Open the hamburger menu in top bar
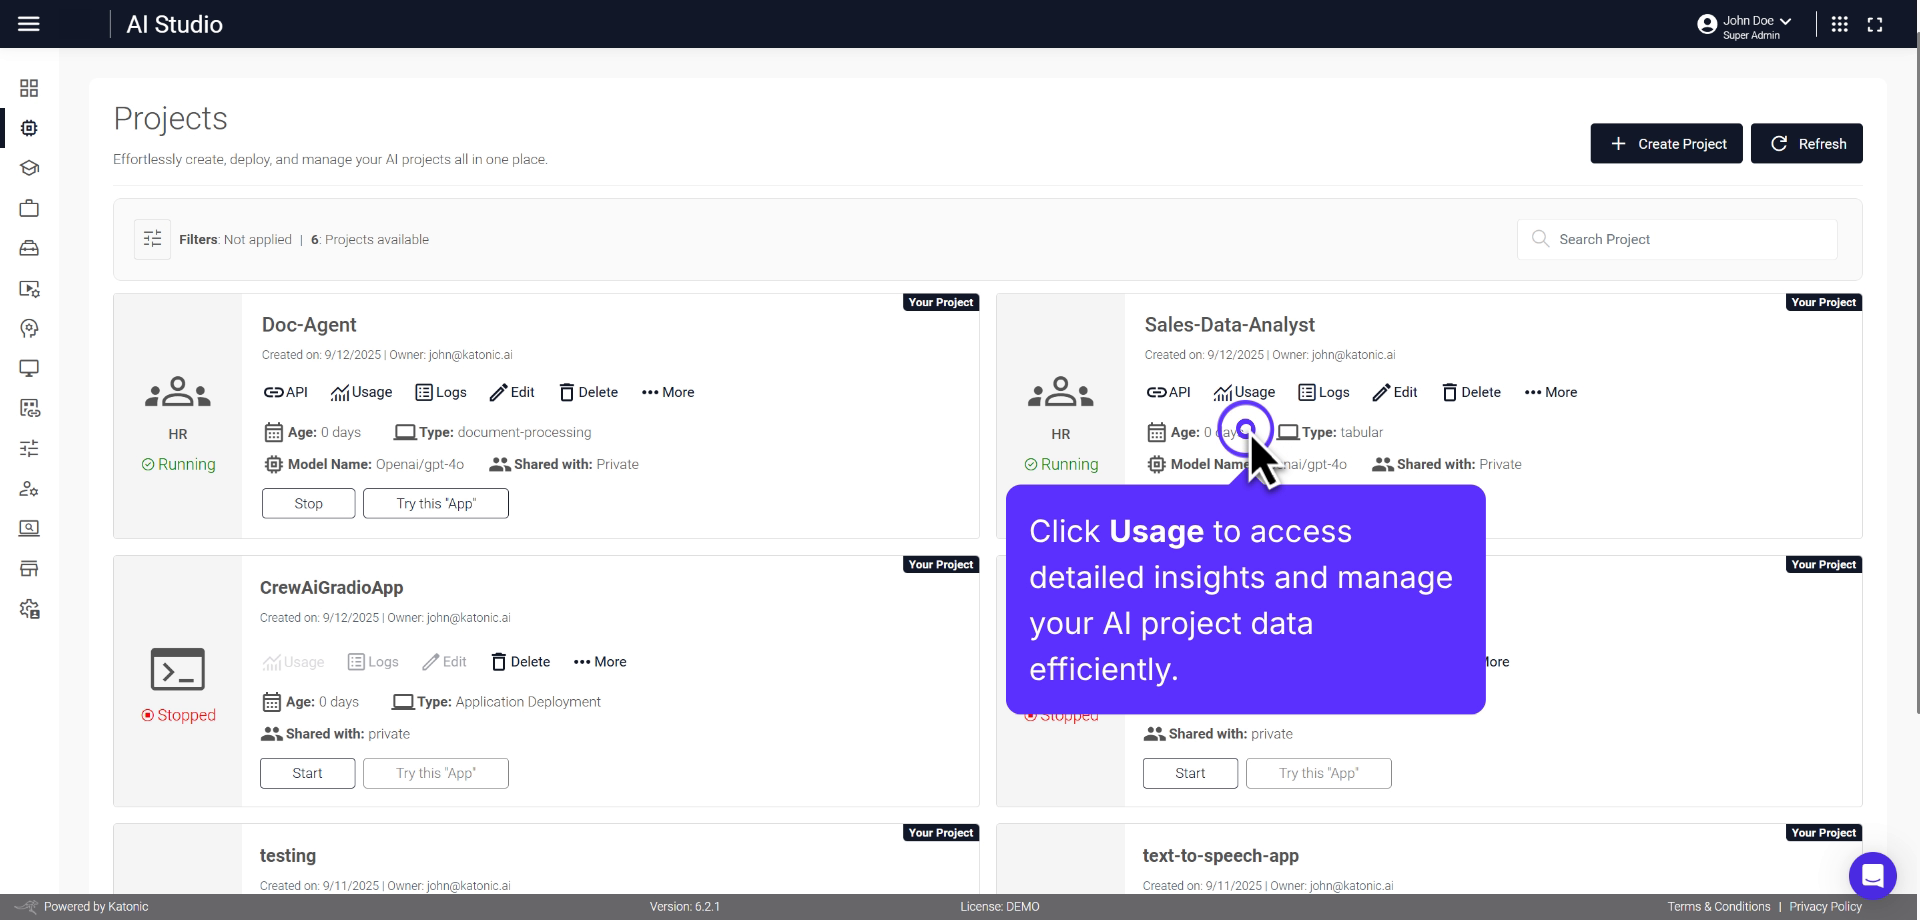 point(29,23)
